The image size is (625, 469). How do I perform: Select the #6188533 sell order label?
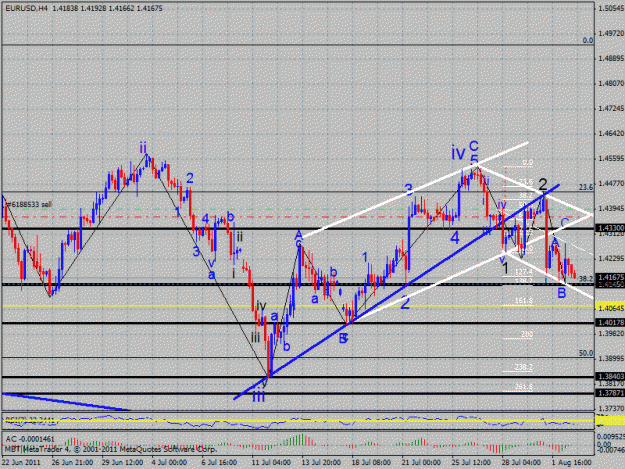point(29,204)
